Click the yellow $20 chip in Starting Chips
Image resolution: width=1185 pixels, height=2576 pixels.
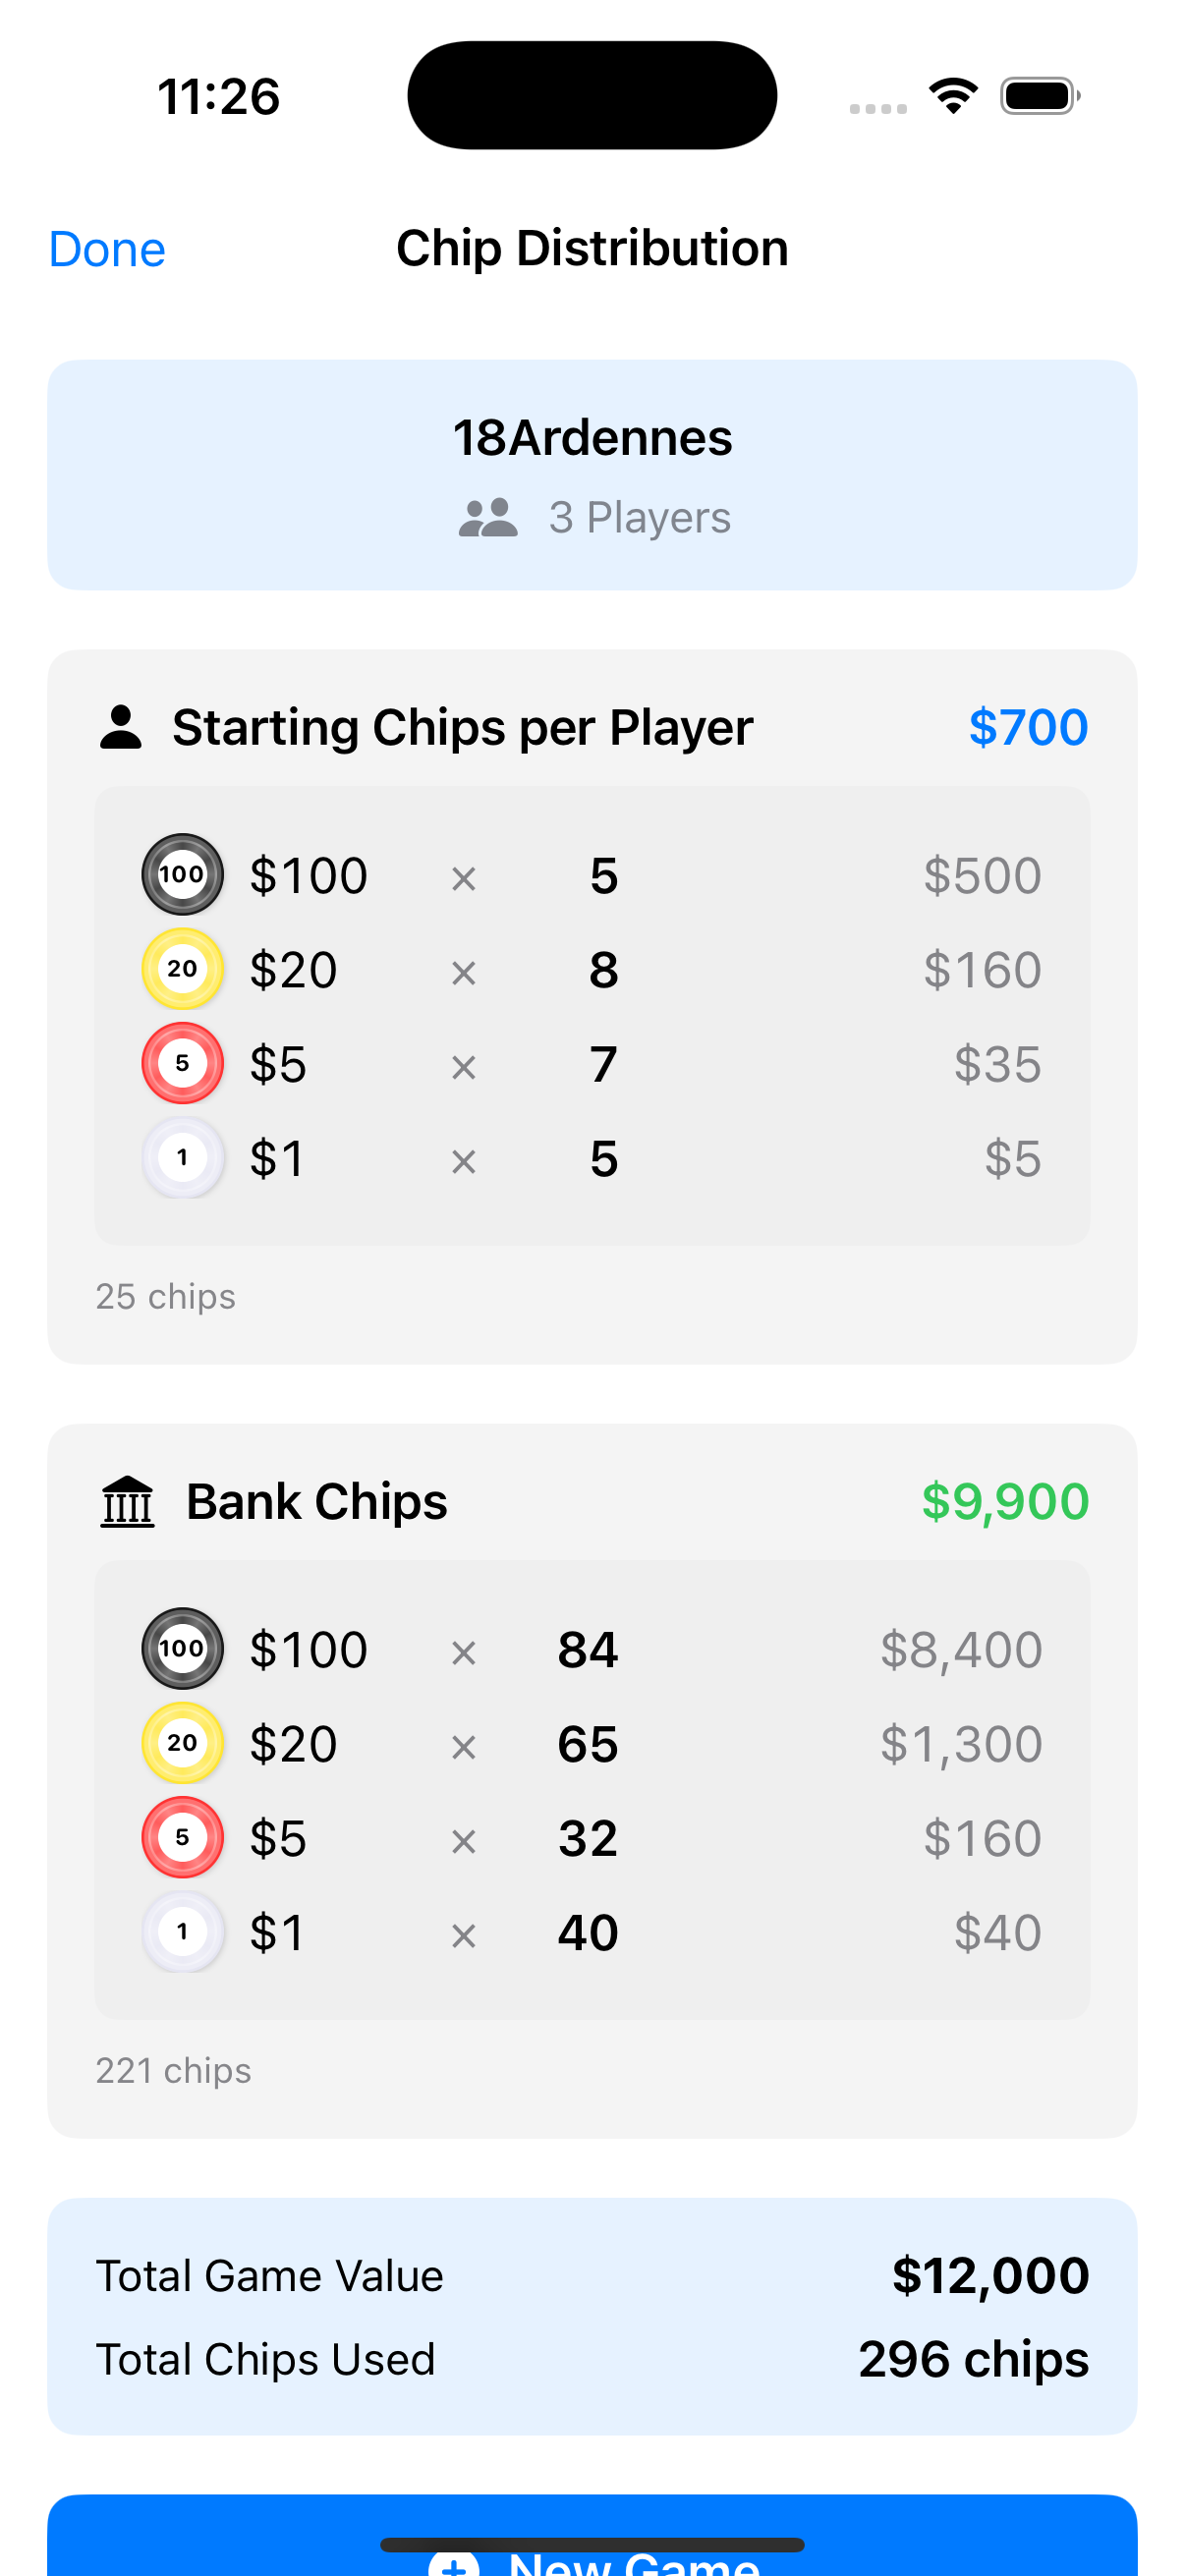(182, 969)
